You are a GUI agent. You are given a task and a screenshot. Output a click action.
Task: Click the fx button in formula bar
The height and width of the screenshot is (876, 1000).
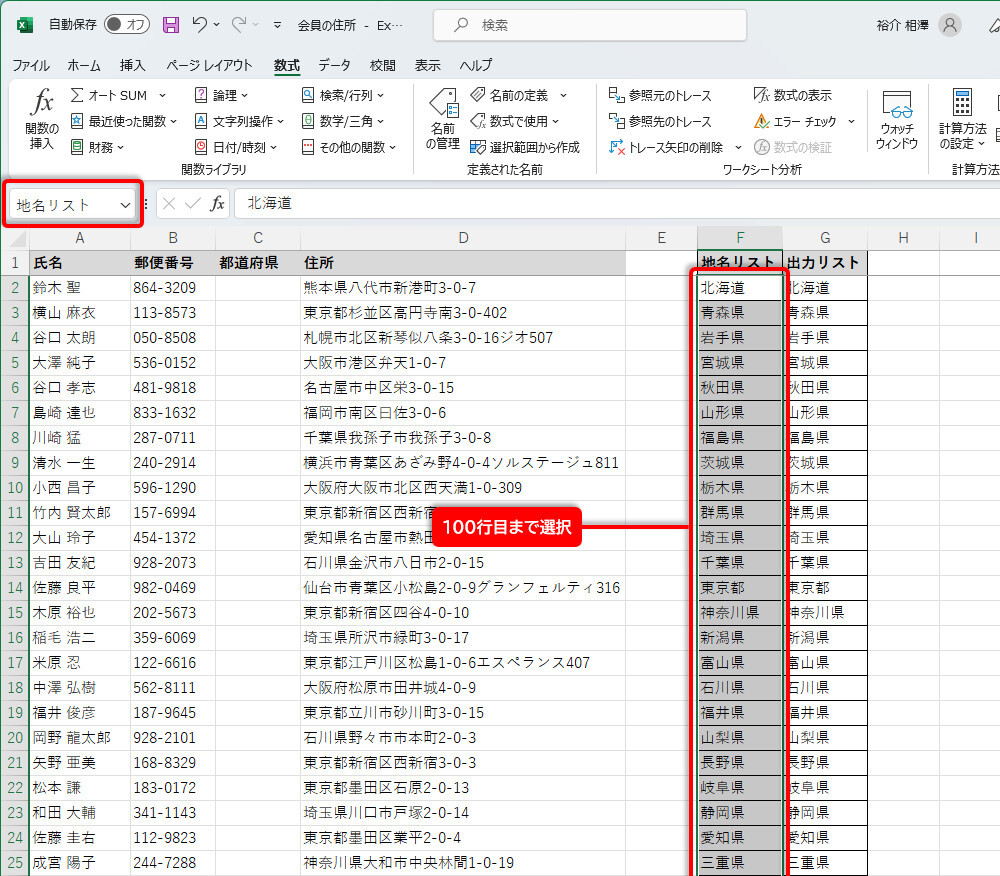pos(217,204)
